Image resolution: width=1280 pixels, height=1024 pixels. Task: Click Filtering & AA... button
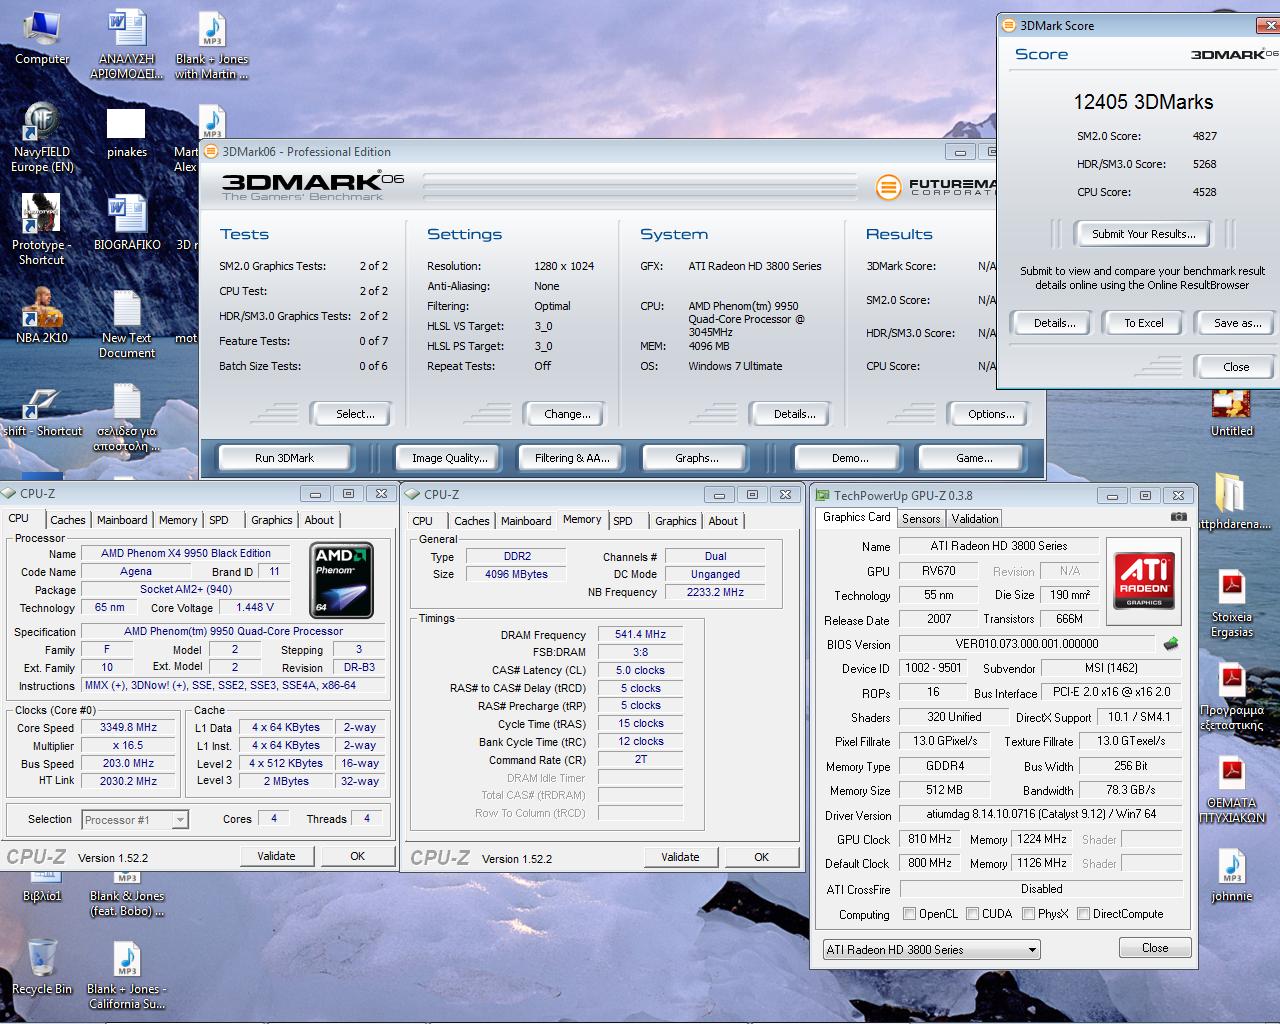[572, 458]
